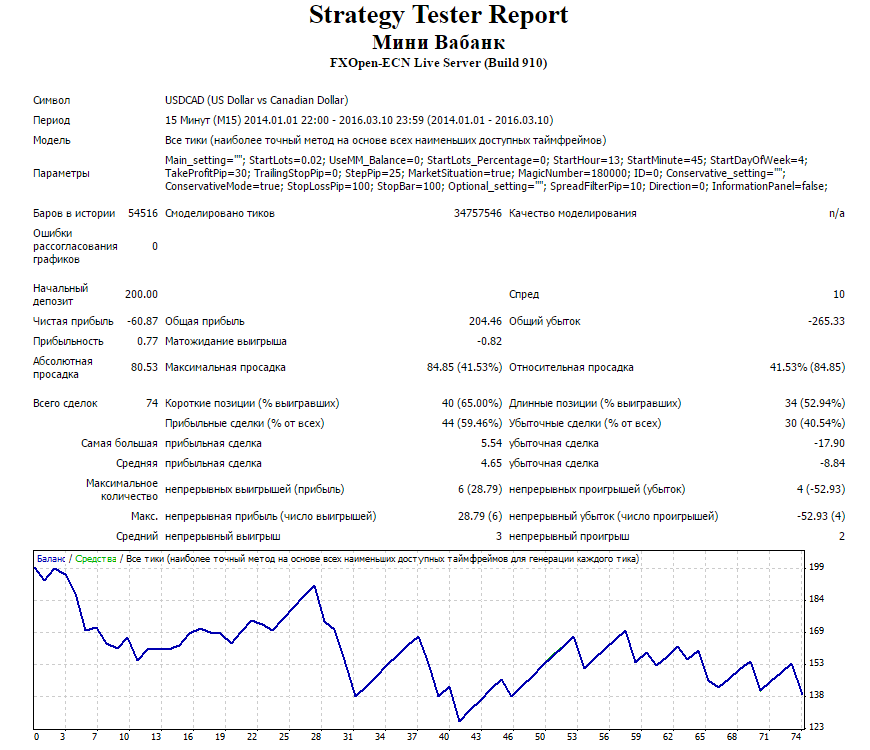Screen dimensions: 870x750
Task: Select 'USDCAD (US Dollar vs Canadian Dollar)' text
Action: point(256,100)
